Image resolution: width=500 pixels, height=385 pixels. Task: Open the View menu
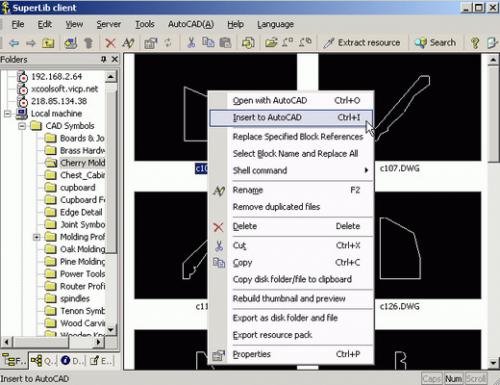[74, 24]
